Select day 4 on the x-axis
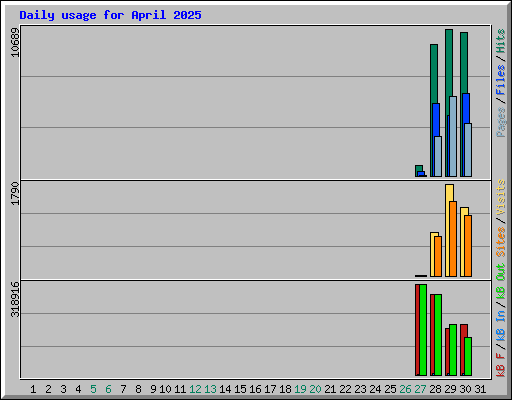 pos(78,389)
